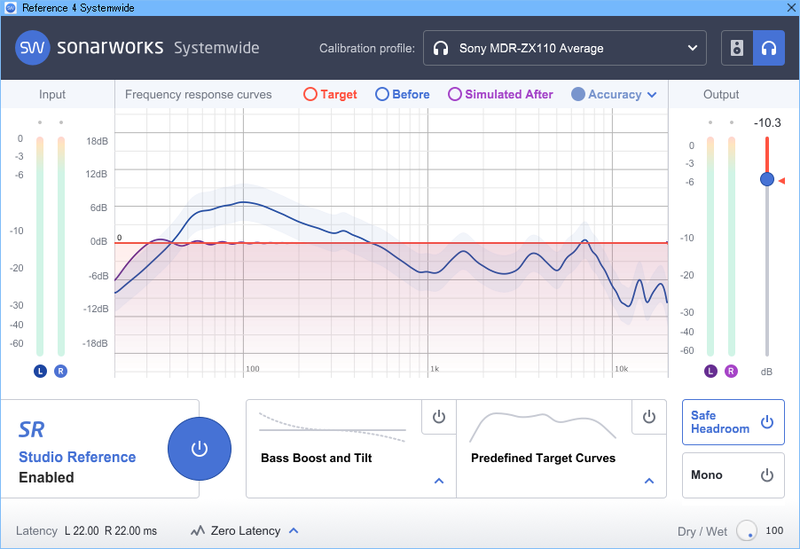Click Bass Boost tilt curve thumbnail
This screenshot has width=800, height=549.
point(332,427)
